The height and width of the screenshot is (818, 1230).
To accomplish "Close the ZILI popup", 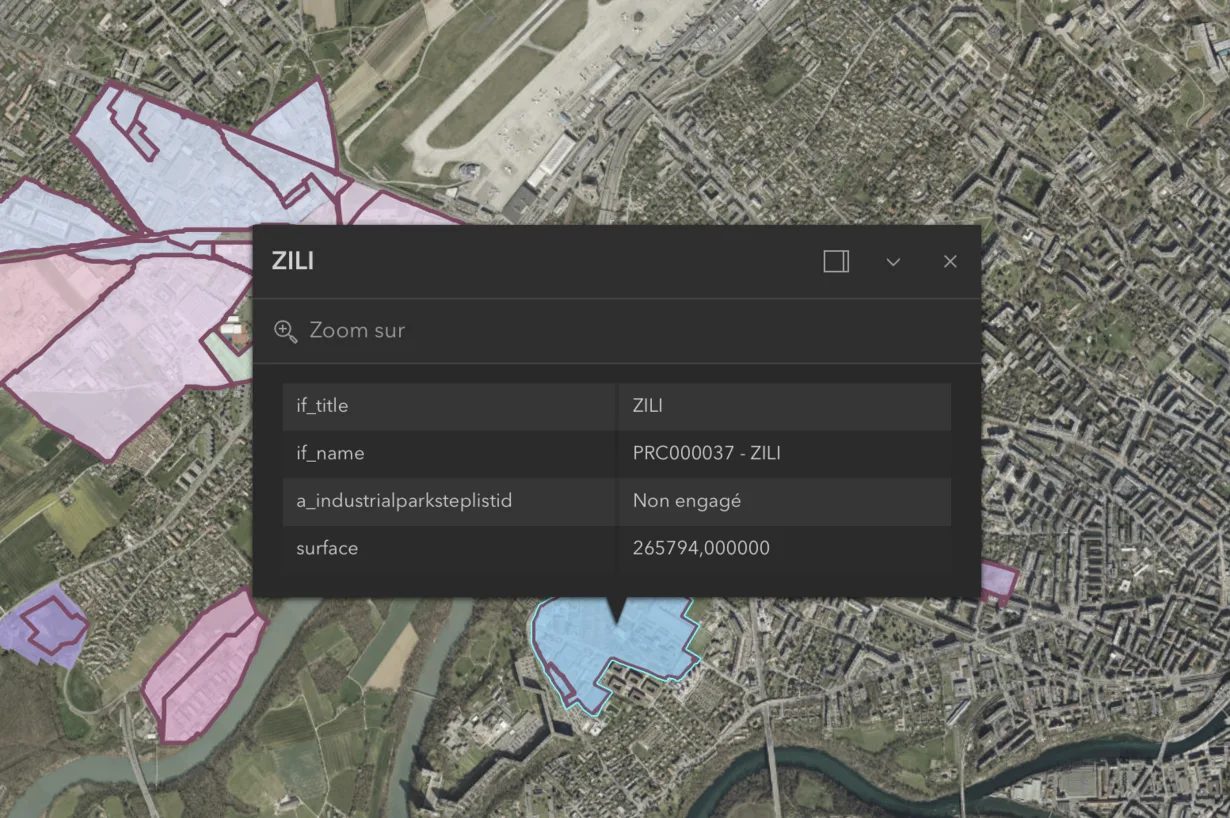I will 950,261.
